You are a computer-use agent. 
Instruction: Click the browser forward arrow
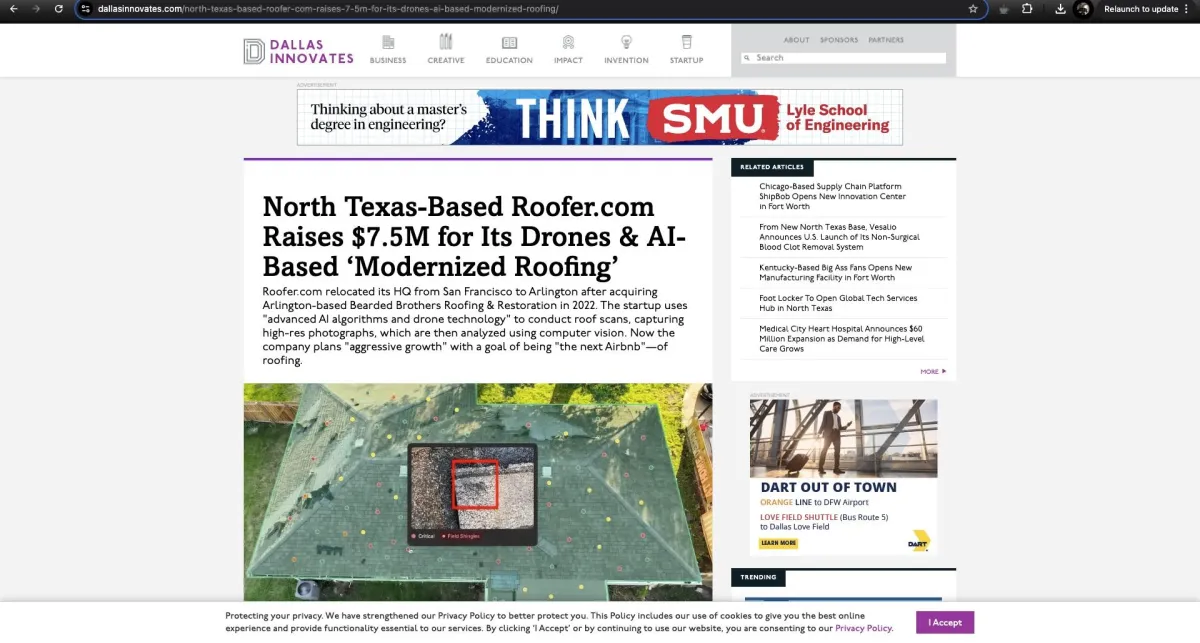37,9
